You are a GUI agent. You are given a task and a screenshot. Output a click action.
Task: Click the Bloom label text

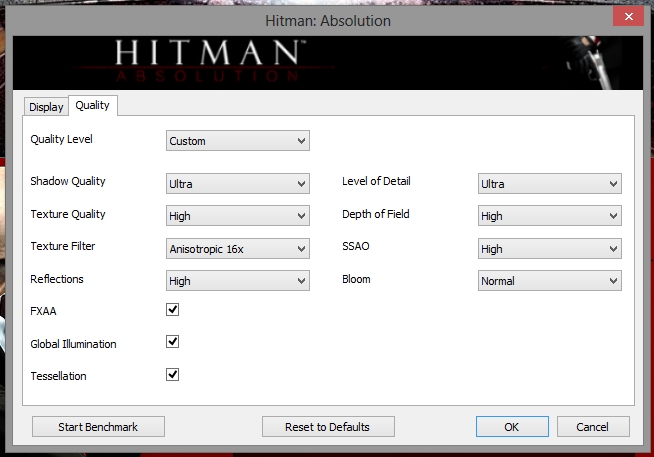(x=356, y=279)
